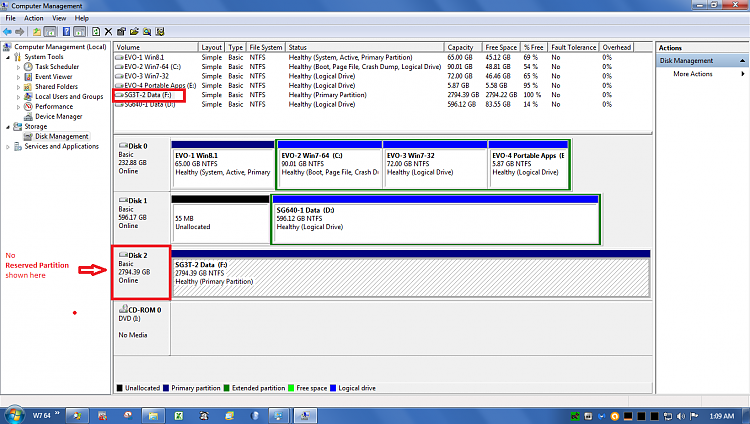Click the Disk 0 label panel

pos(142,165)
